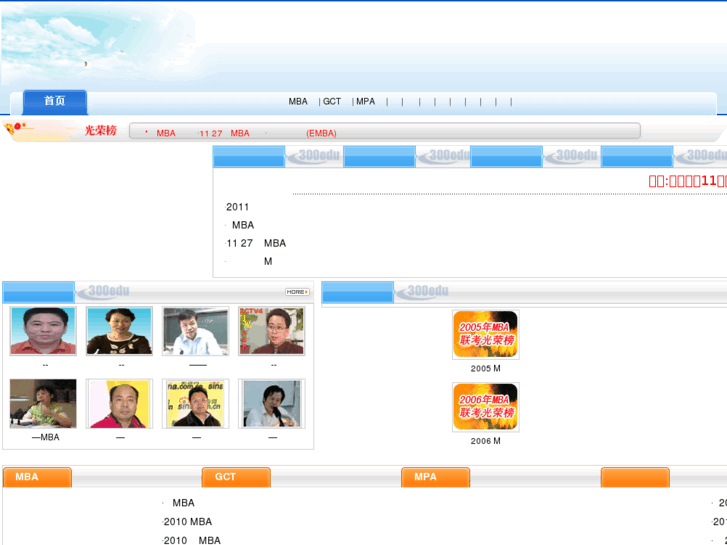Click the red headline containing 11

[687, 181]
